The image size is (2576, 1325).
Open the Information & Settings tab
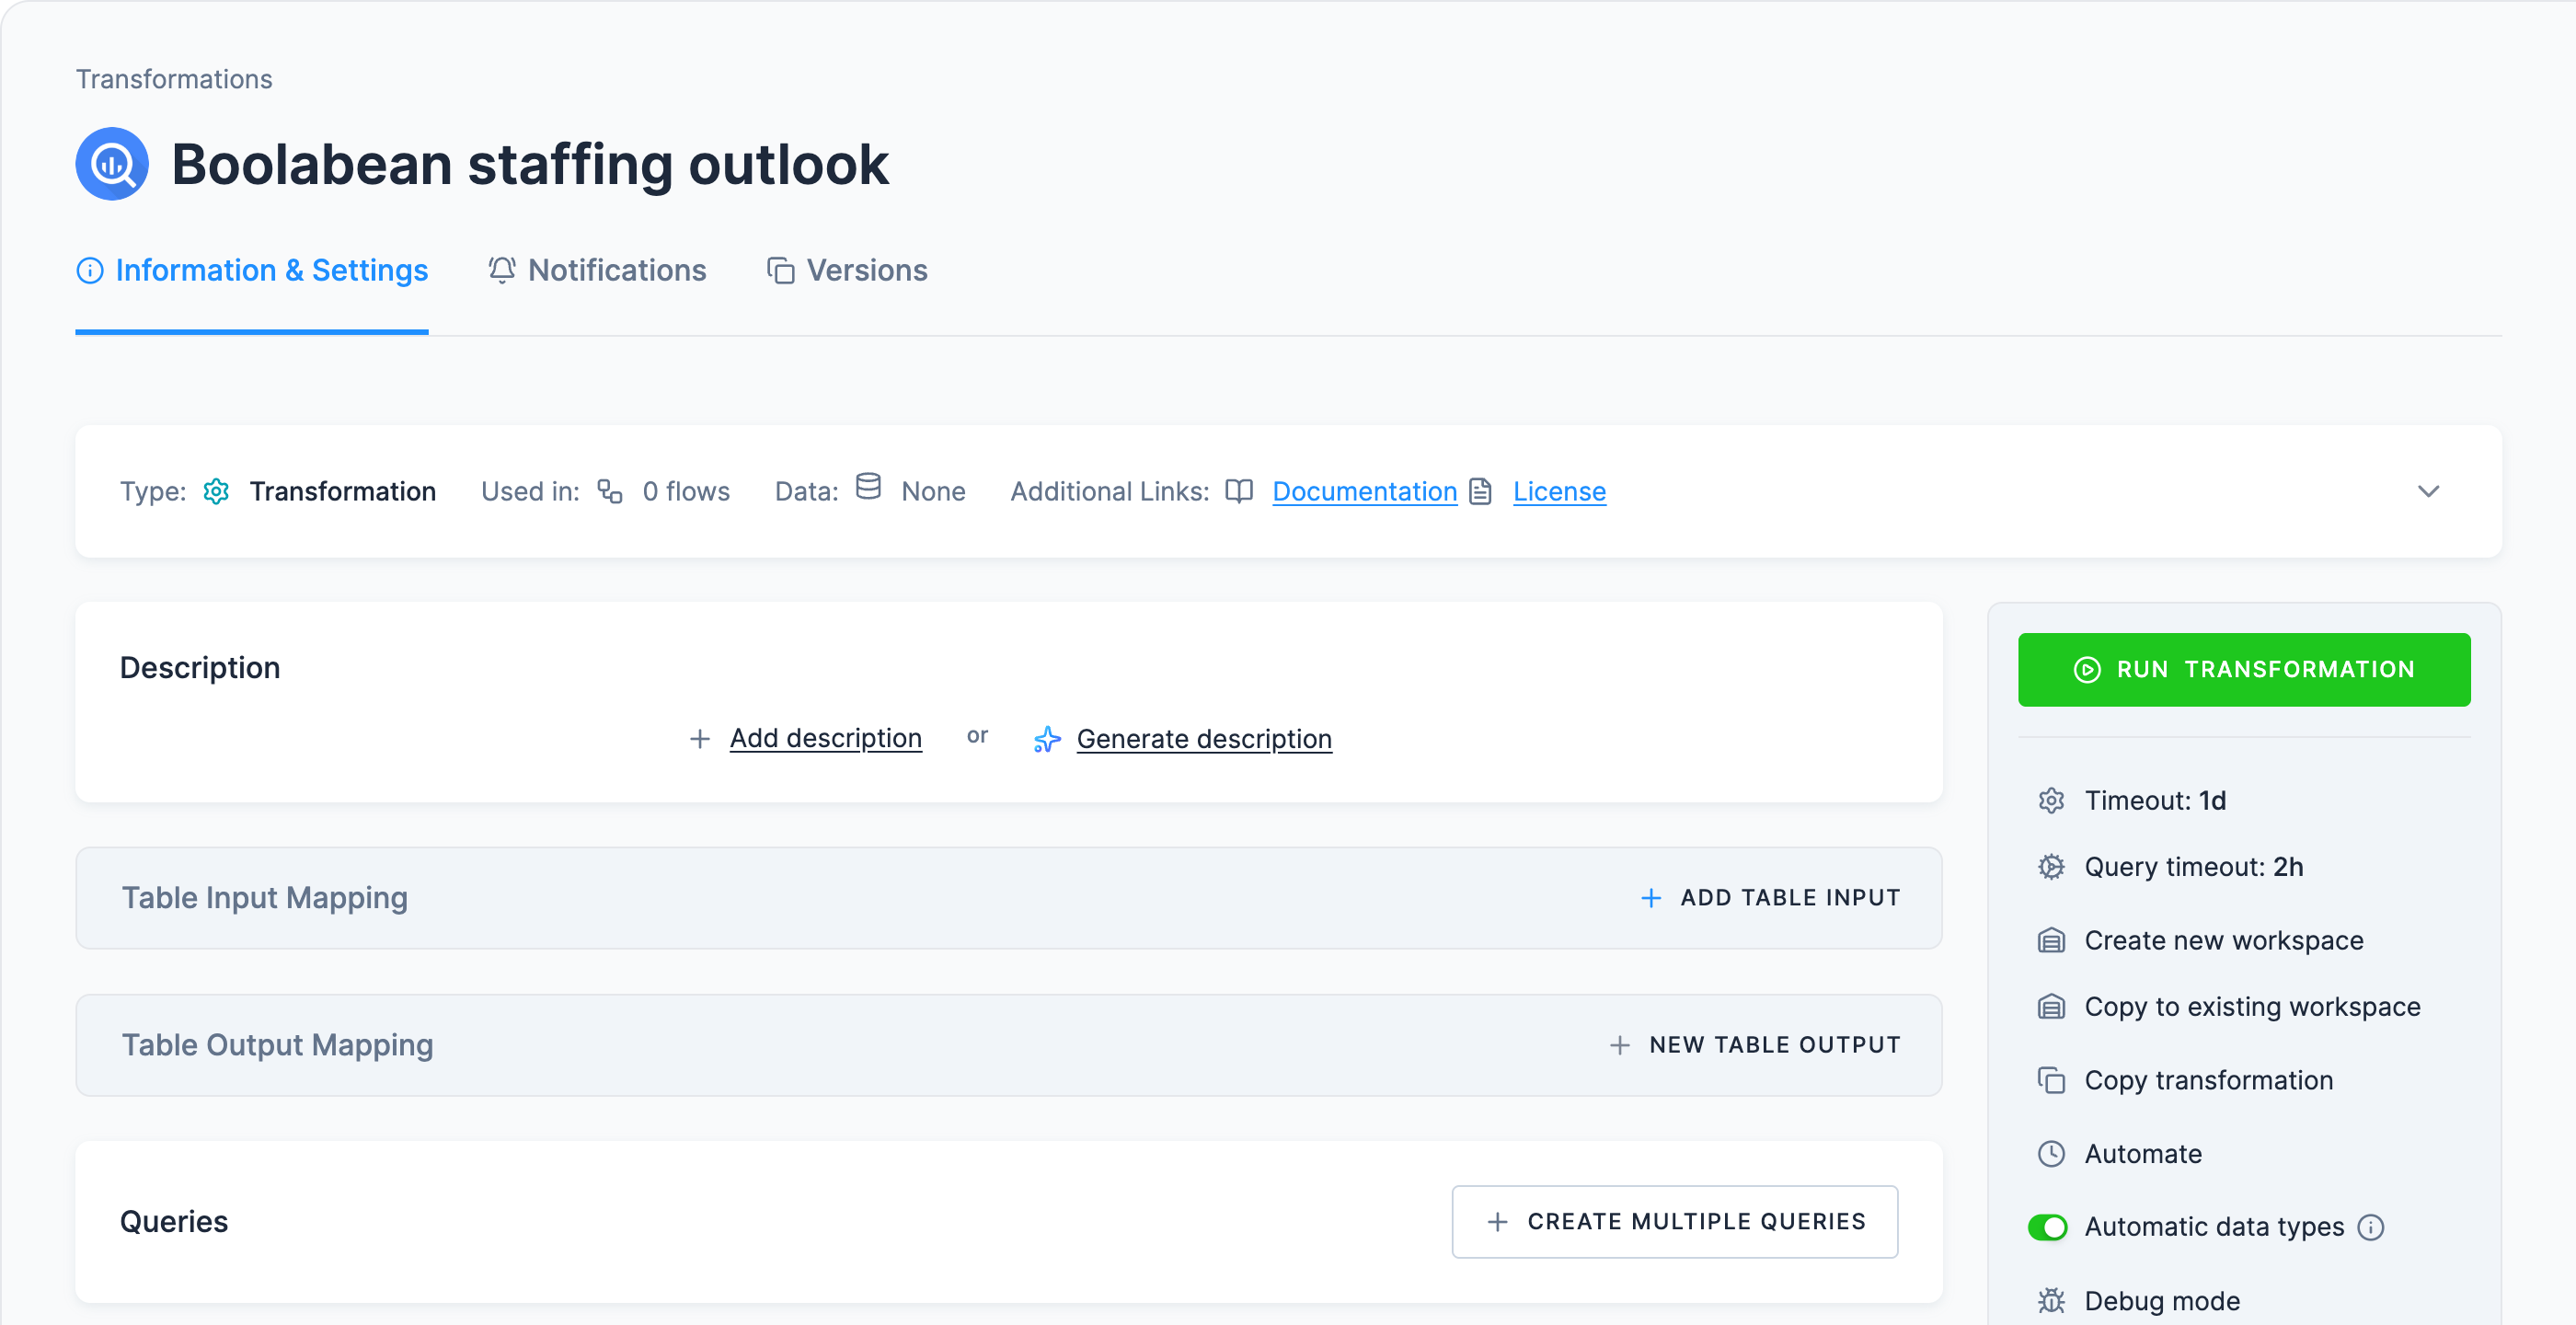(x=252, y=271)
